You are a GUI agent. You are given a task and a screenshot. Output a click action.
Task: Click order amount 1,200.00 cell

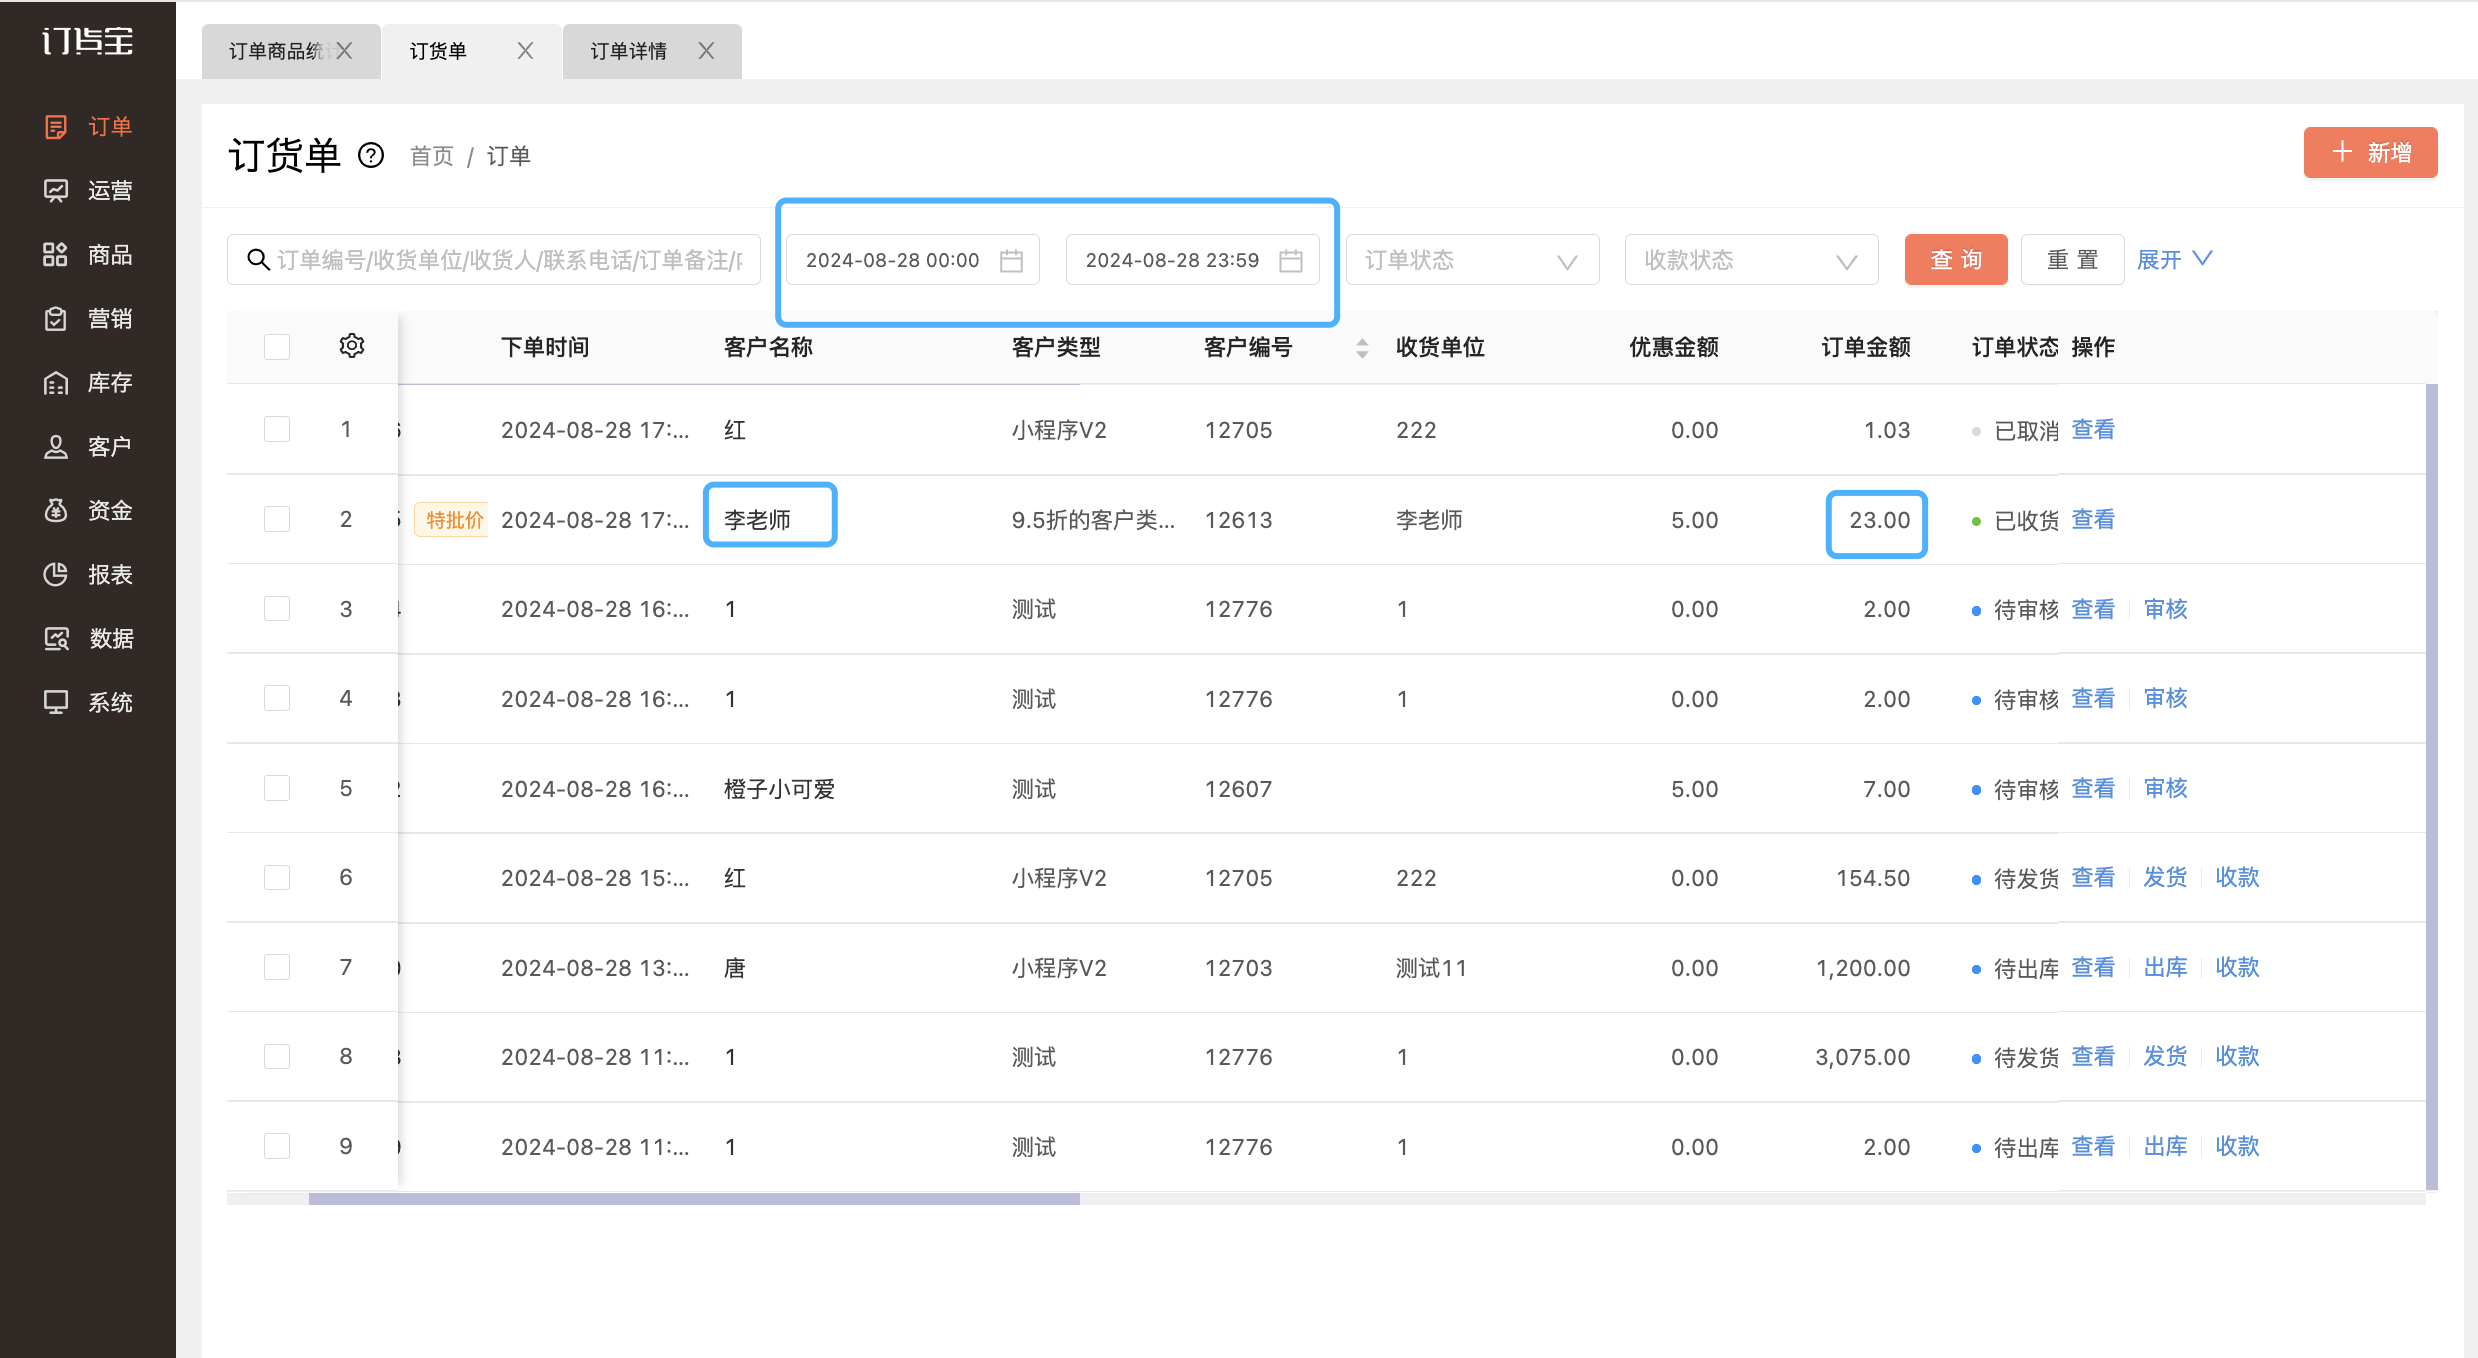tap(1863, 968)
